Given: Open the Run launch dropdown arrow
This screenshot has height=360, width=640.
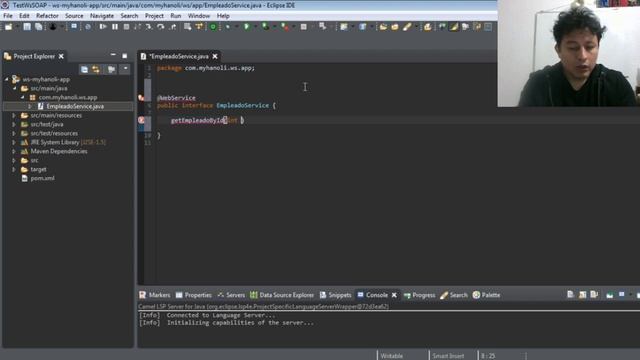Looking at the screenshot, I should pos(256,27).
